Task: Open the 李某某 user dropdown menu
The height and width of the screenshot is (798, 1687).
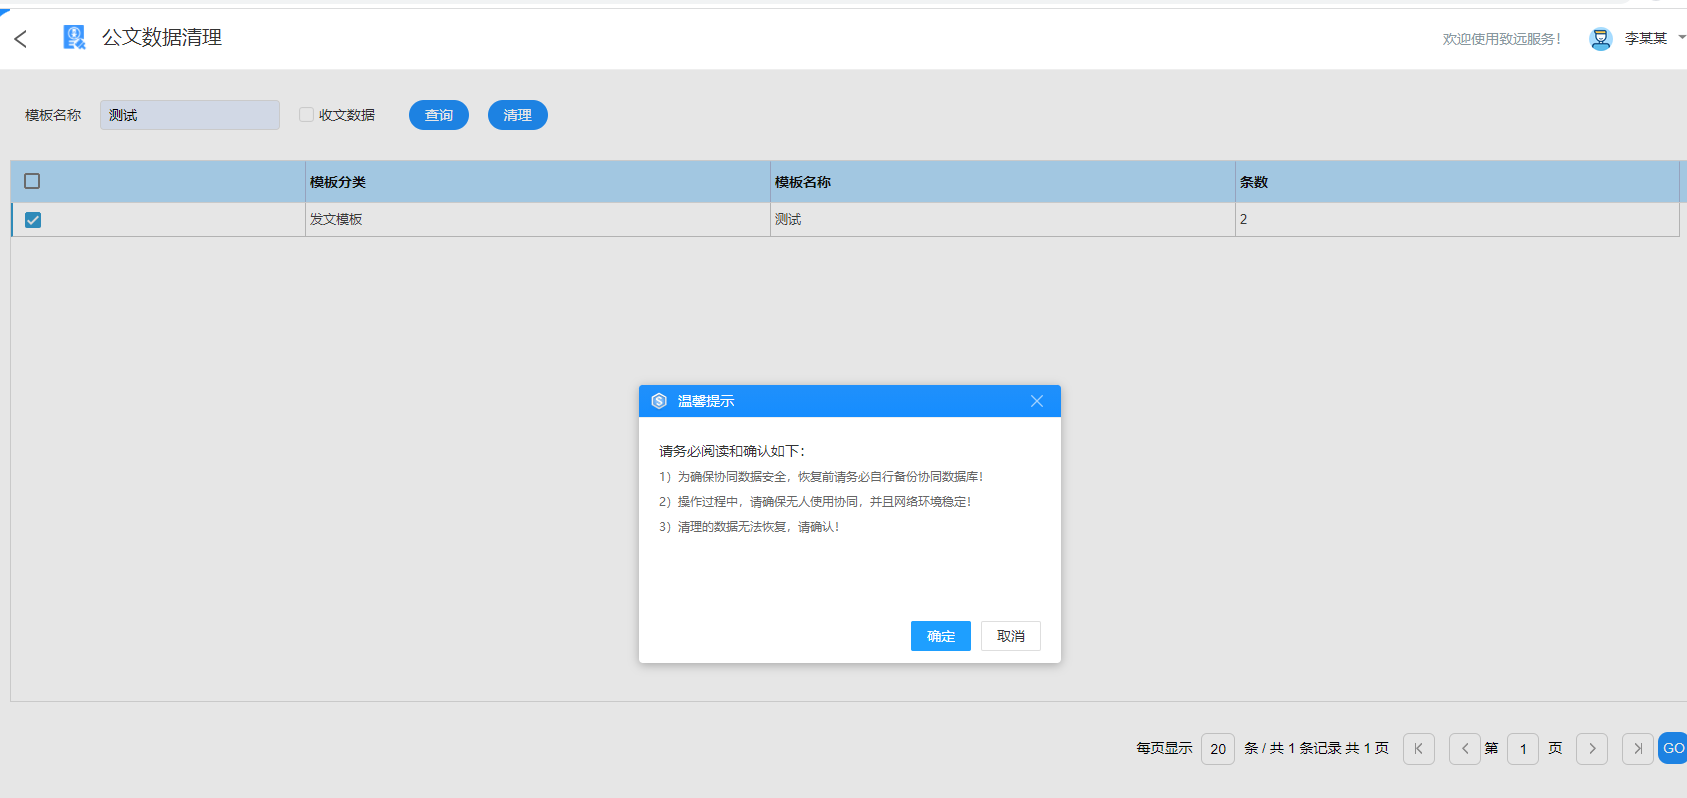Action: click(x=1681, y=38)
